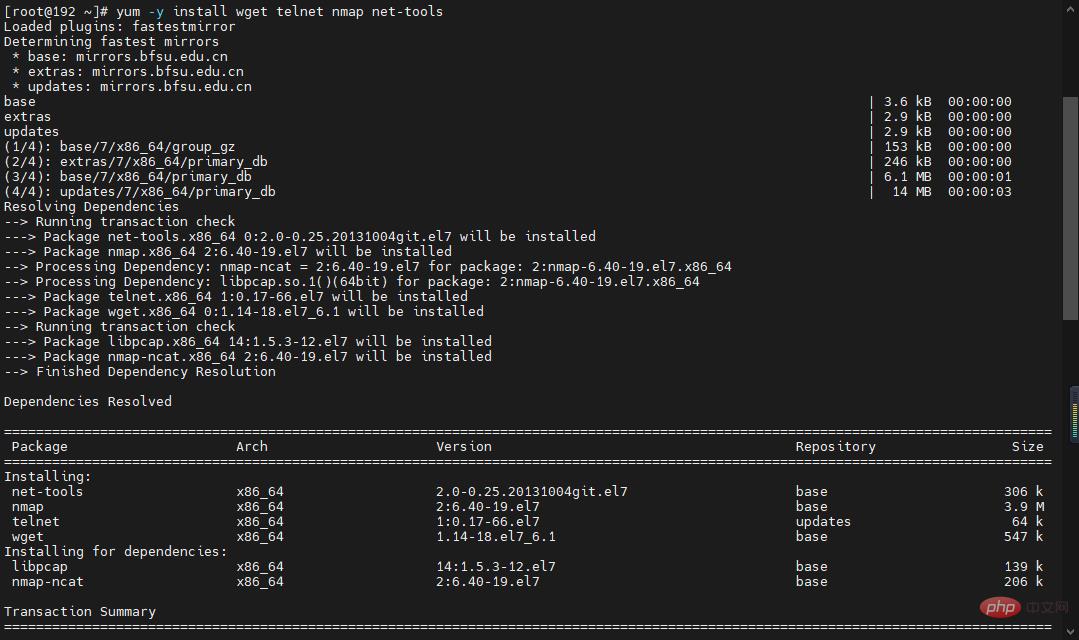Click the Transaction Summary heading
This screenshot has height=640, width=1079.
[80, 612]
